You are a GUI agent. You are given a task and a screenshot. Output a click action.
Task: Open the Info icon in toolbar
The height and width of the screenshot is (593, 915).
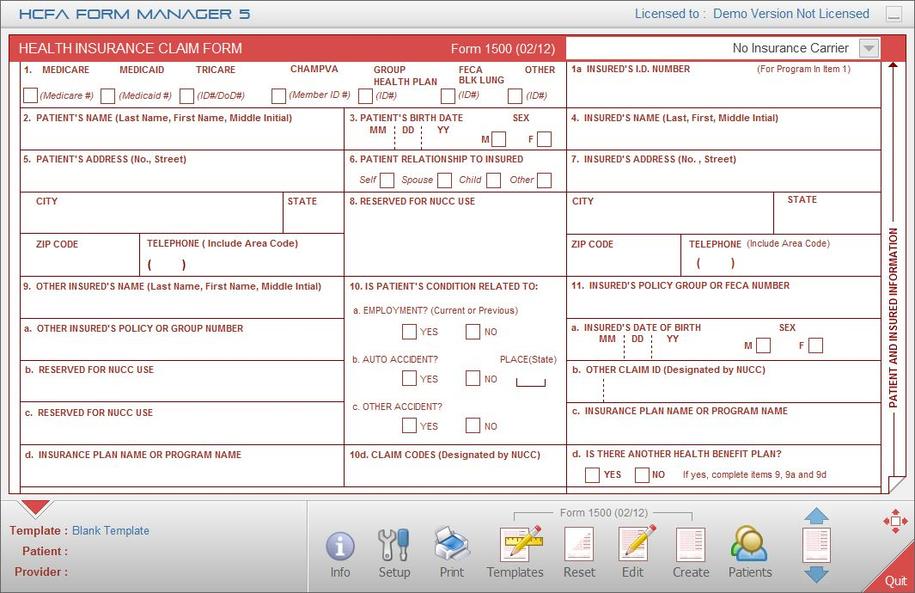tap(340, 546)
